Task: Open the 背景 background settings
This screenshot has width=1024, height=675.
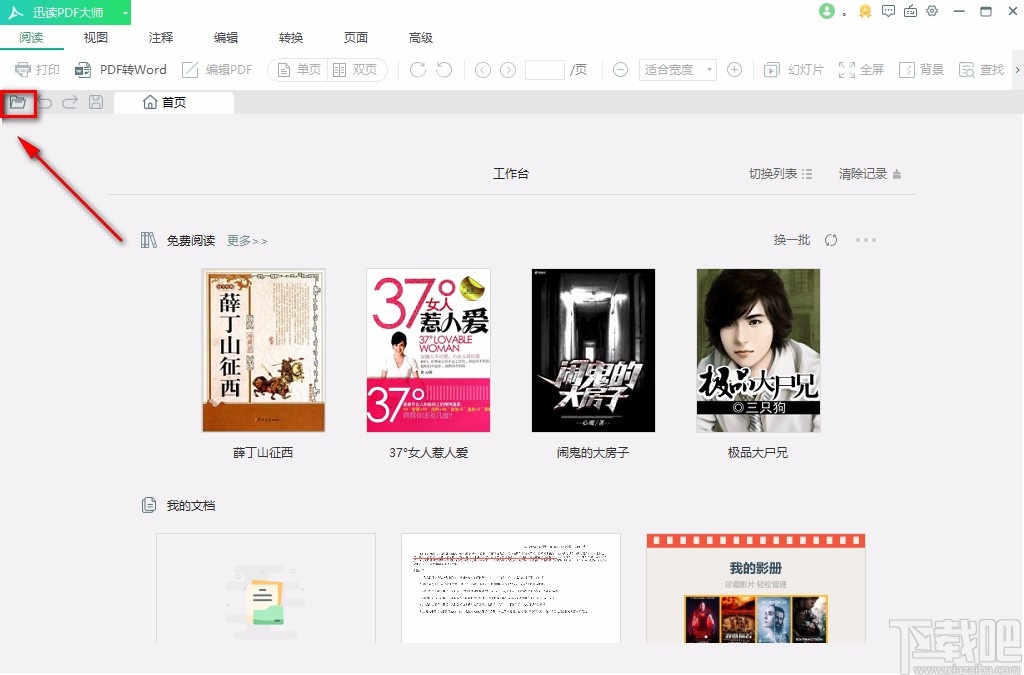Action: [921, 69]
